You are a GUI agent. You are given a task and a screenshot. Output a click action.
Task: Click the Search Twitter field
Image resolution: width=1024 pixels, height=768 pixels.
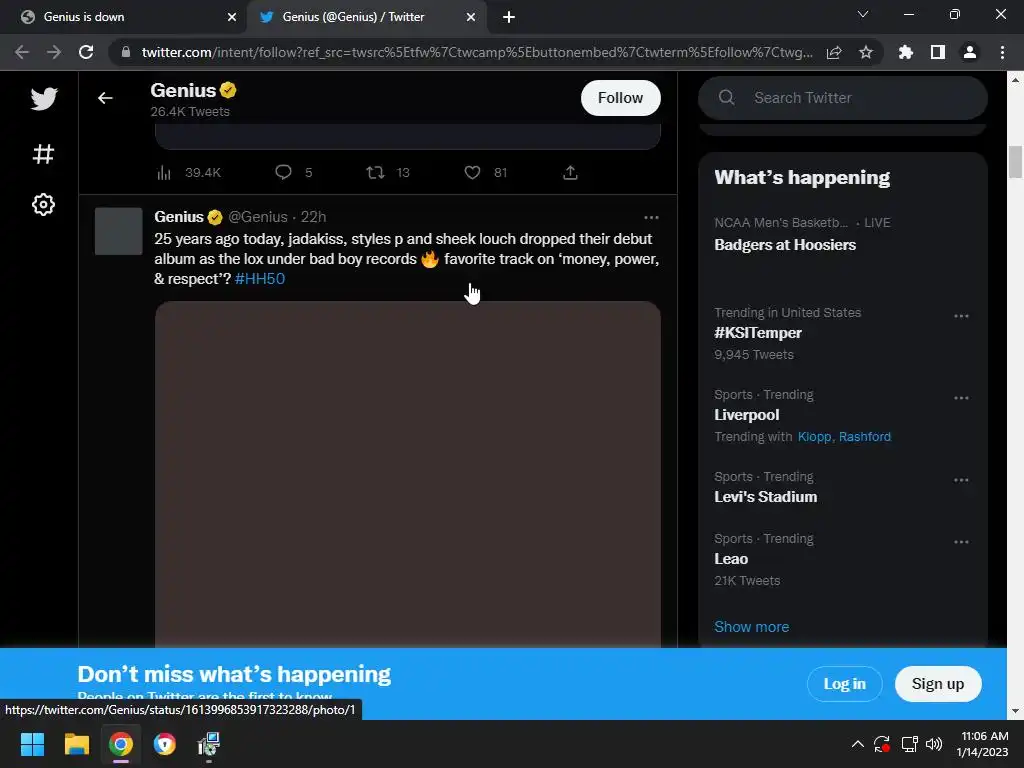pos(842,98)
